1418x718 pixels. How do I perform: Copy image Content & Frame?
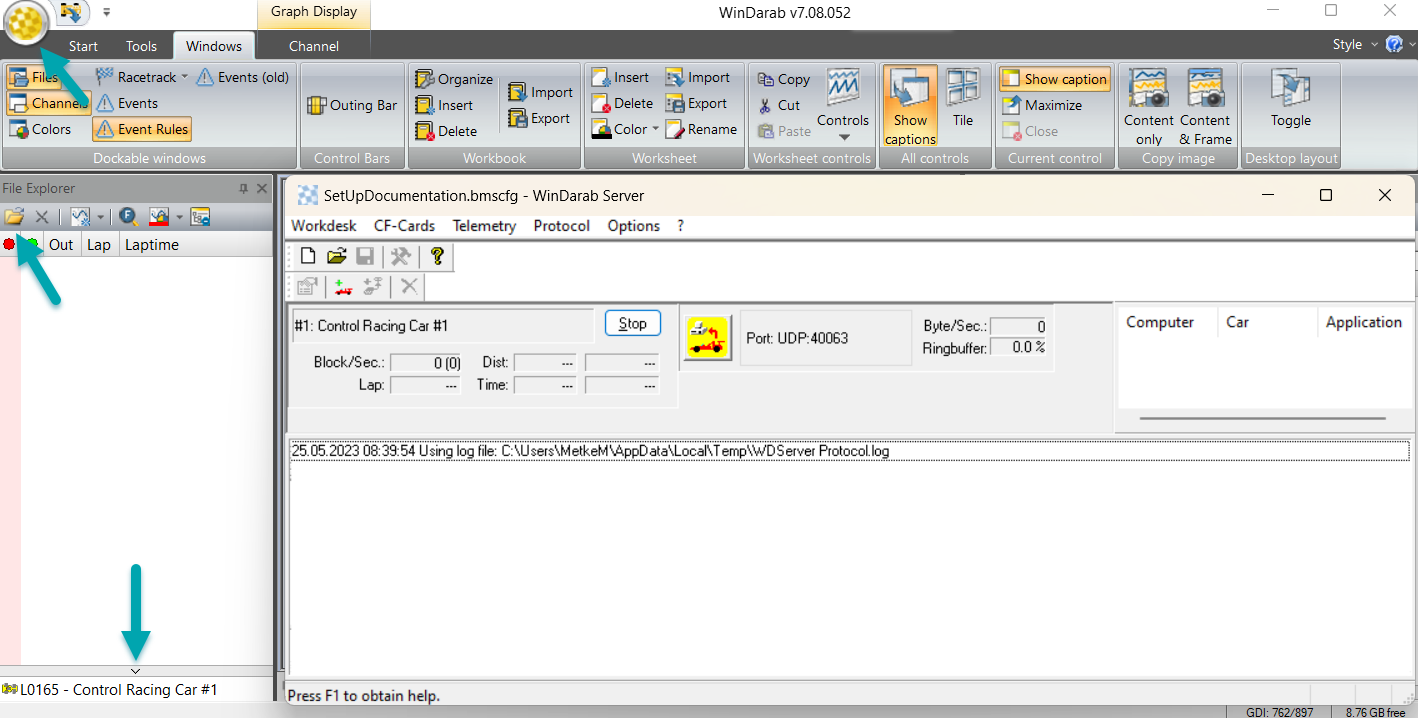[1205, 107]
